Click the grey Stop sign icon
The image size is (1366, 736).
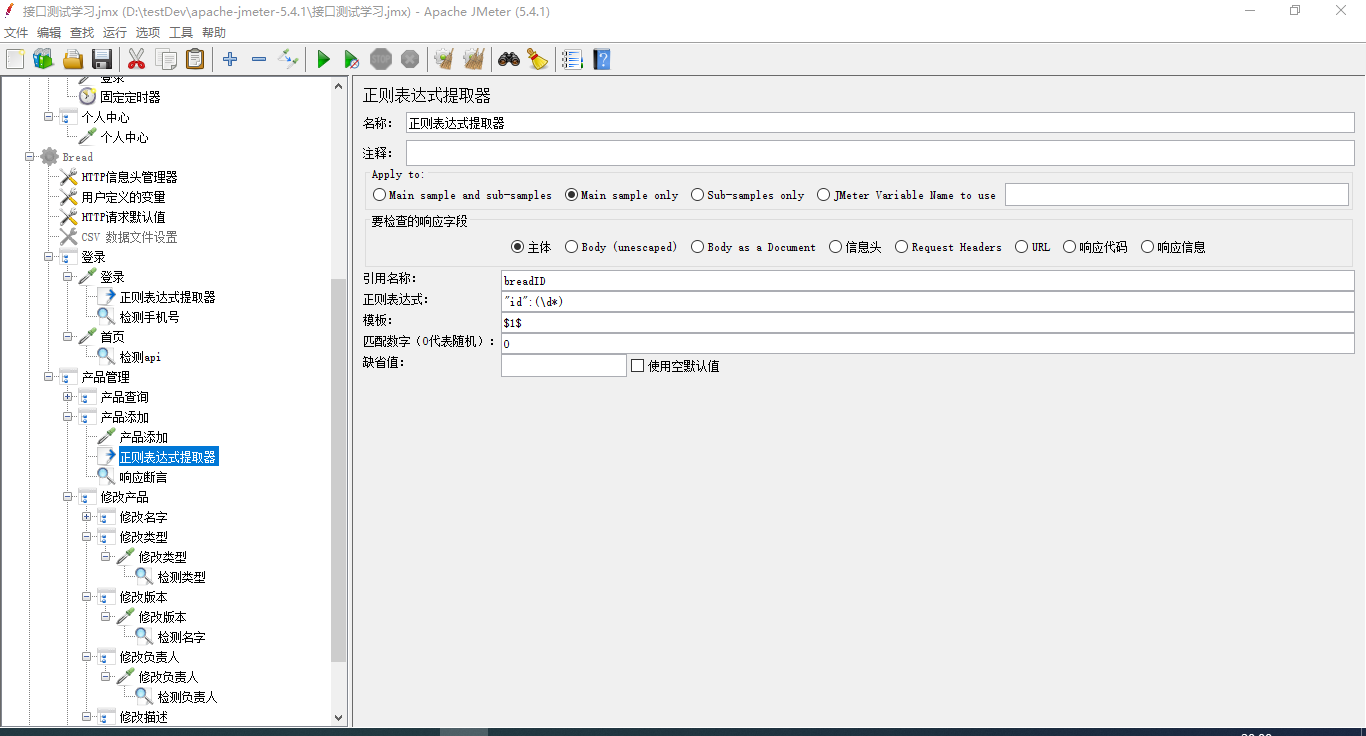[x=381, y=60]
